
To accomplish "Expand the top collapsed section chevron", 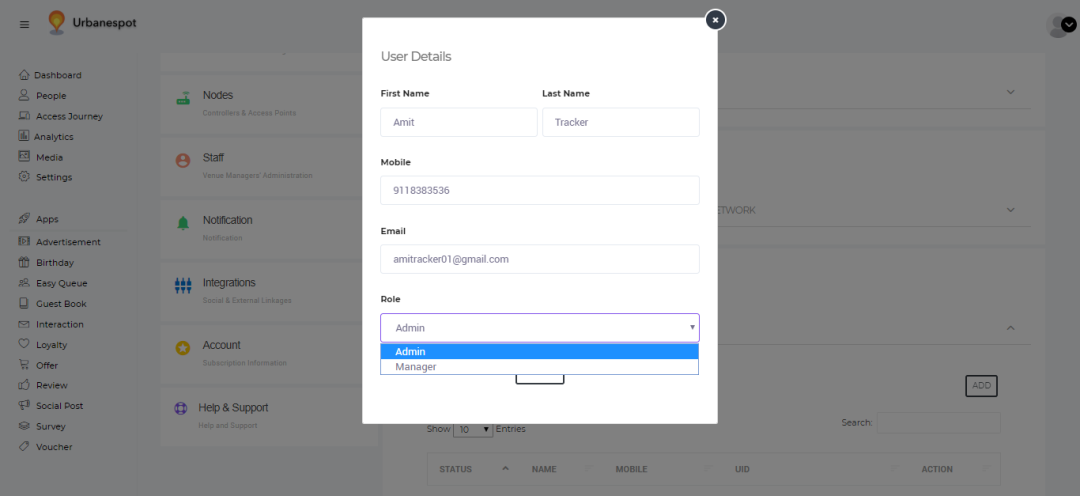I will pos(1010,92).
